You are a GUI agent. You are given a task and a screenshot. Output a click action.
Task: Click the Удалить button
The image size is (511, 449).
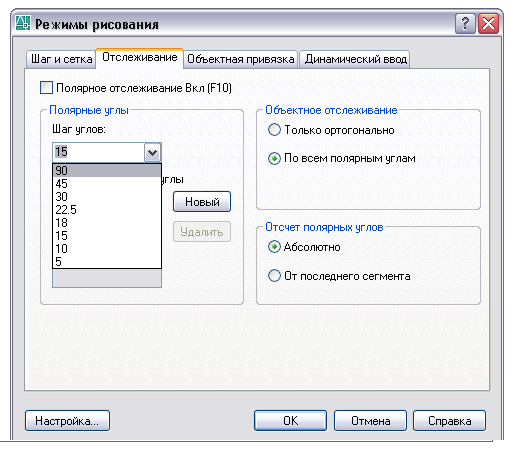(202, 232)
